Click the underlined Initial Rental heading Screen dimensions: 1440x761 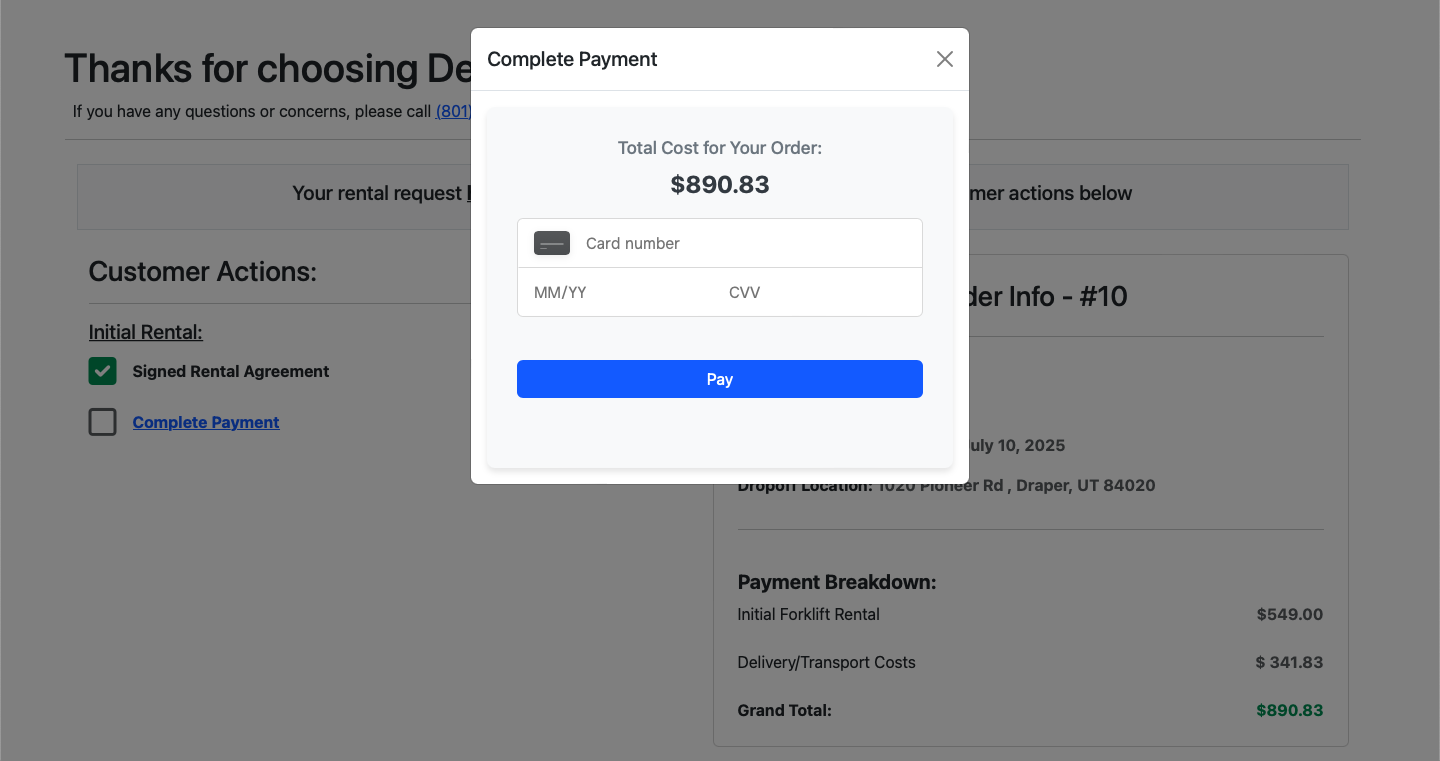point(146,332)
